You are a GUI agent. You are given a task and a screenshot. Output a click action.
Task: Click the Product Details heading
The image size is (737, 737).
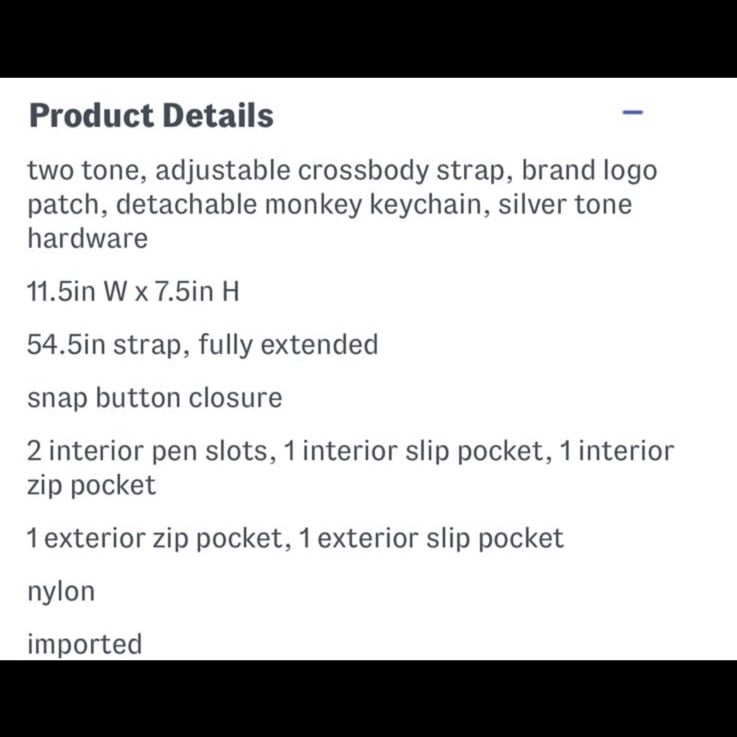(x=151, y=116)
